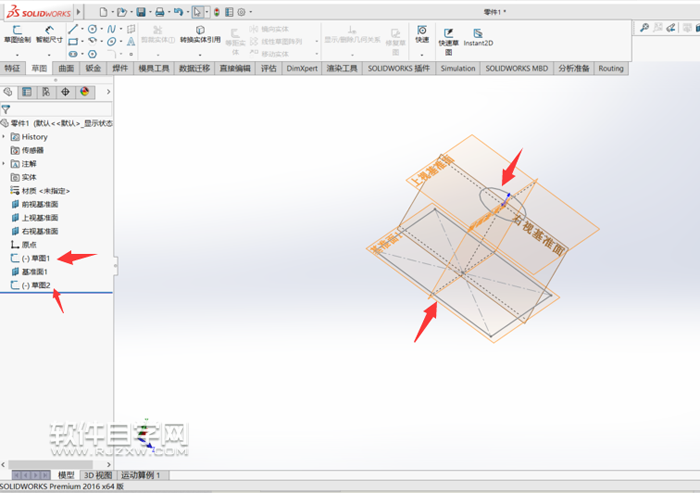Select (-) 草图1 in the feature tree
700x493 pixels.
click(30, 258)
